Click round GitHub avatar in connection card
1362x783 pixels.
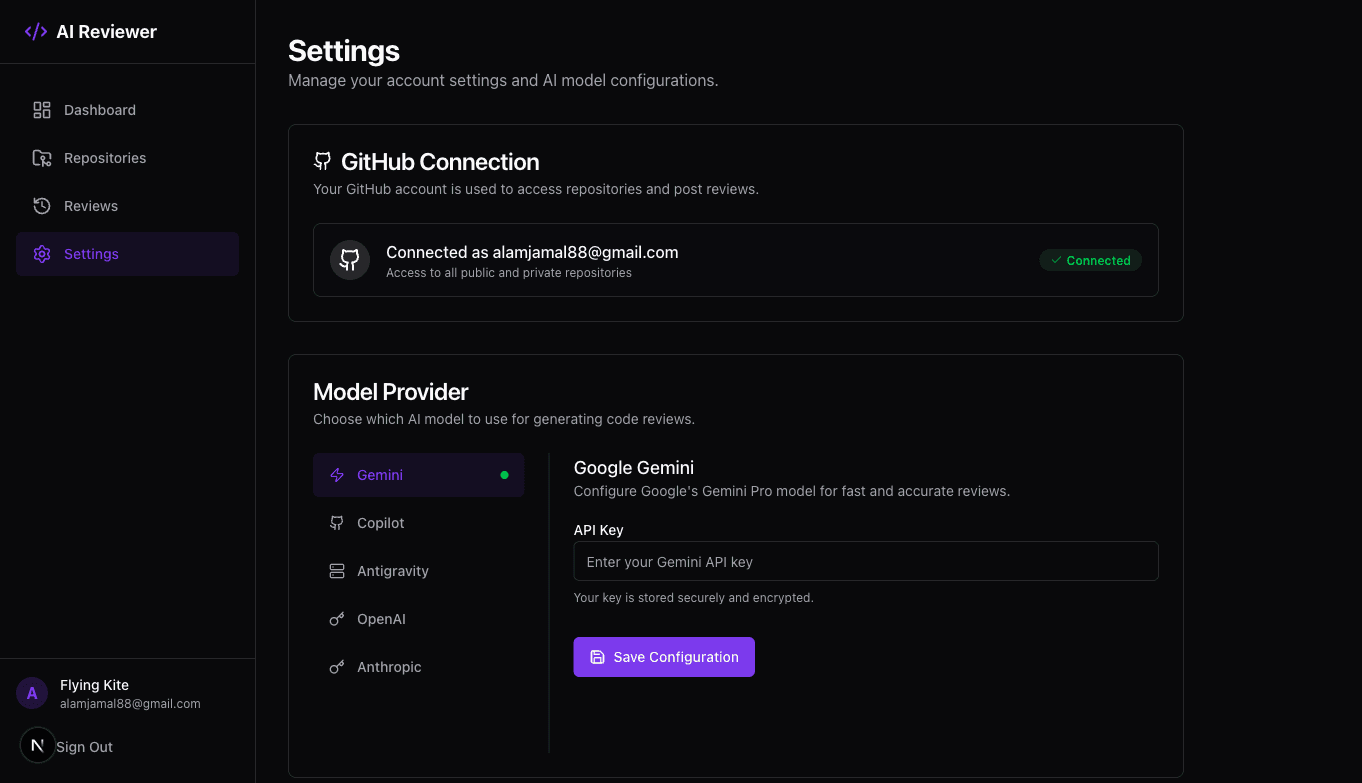point(350,260)
